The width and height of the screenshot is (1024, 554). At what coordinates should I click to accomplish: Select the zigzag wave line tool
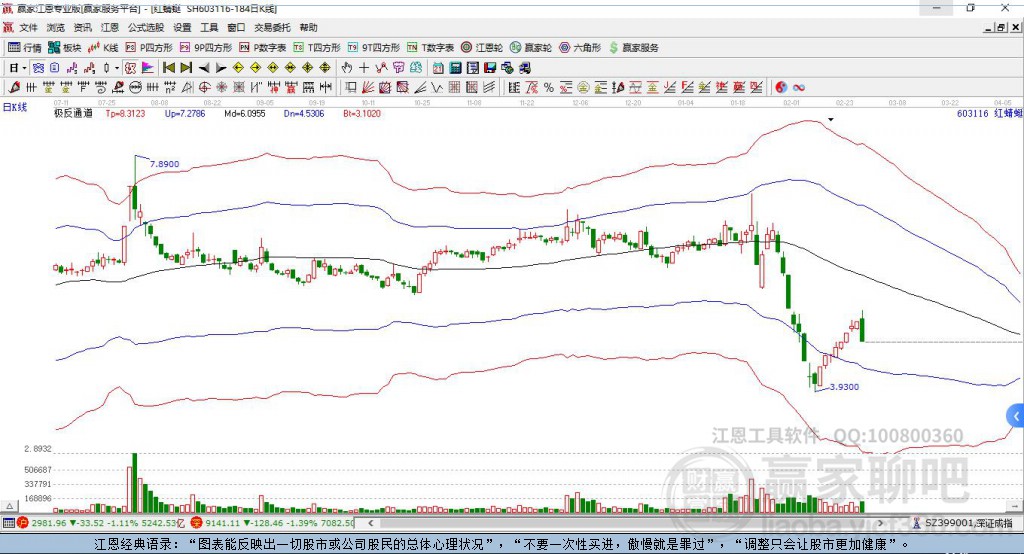(438, 88)
